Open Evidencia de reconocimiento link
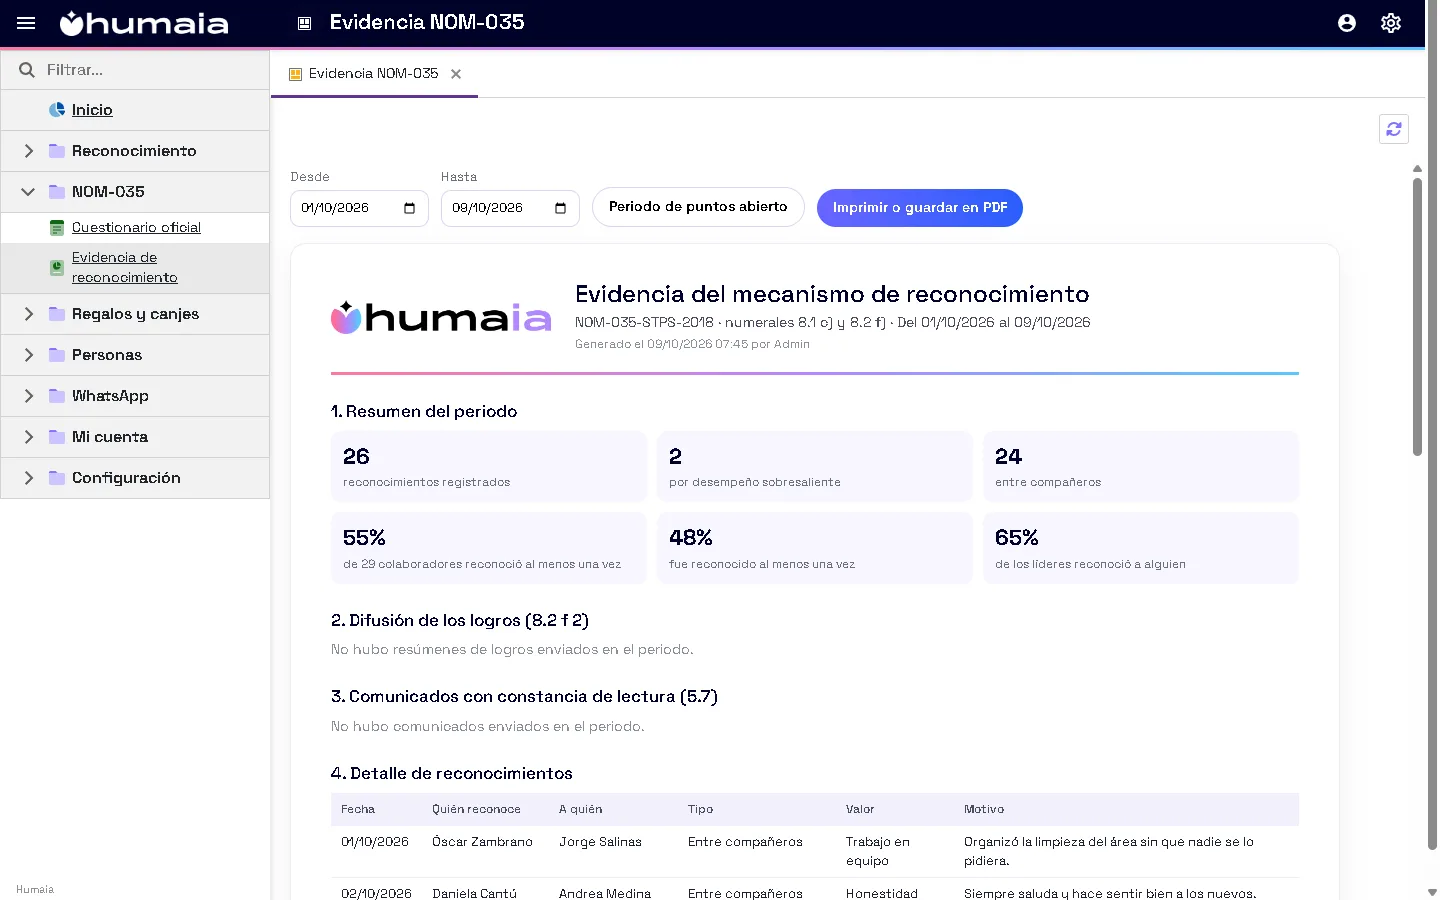Viewport: 1440px width, 900px height. (x=125, y=268)
